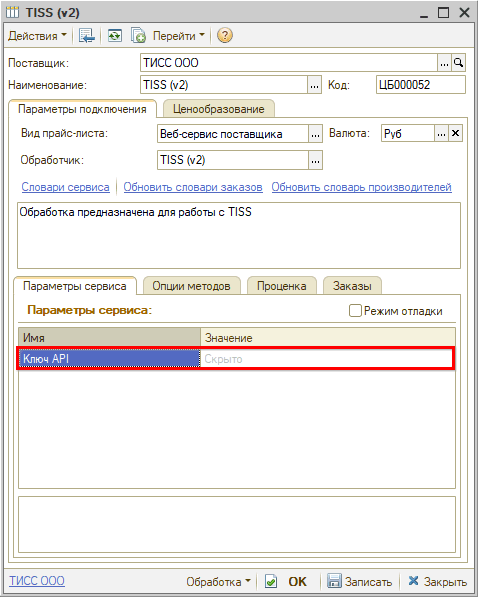Click the find-in-list toolbar icon
478x597 pixels.
coord(86,36)
